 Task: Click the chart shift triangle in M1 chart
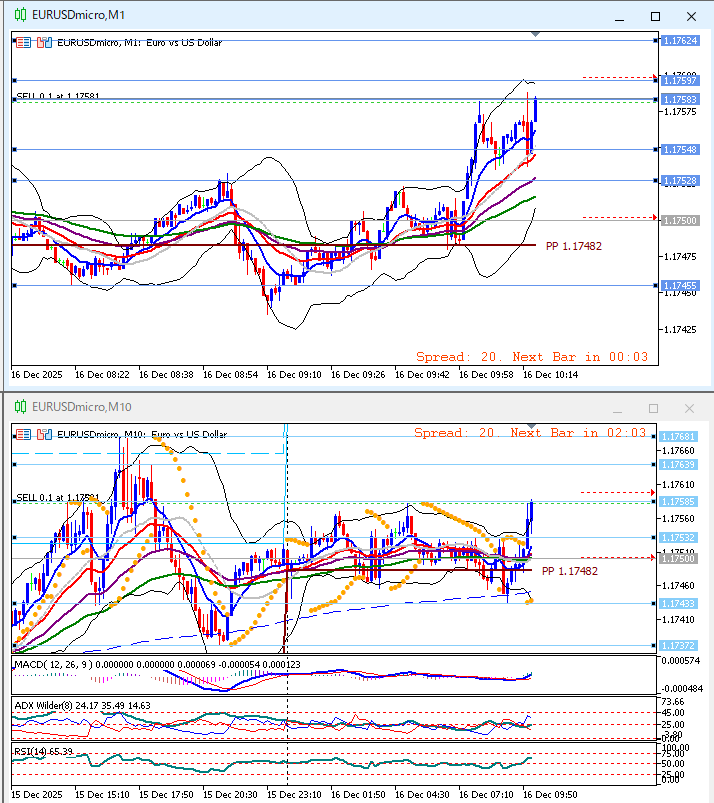[536, 35]
